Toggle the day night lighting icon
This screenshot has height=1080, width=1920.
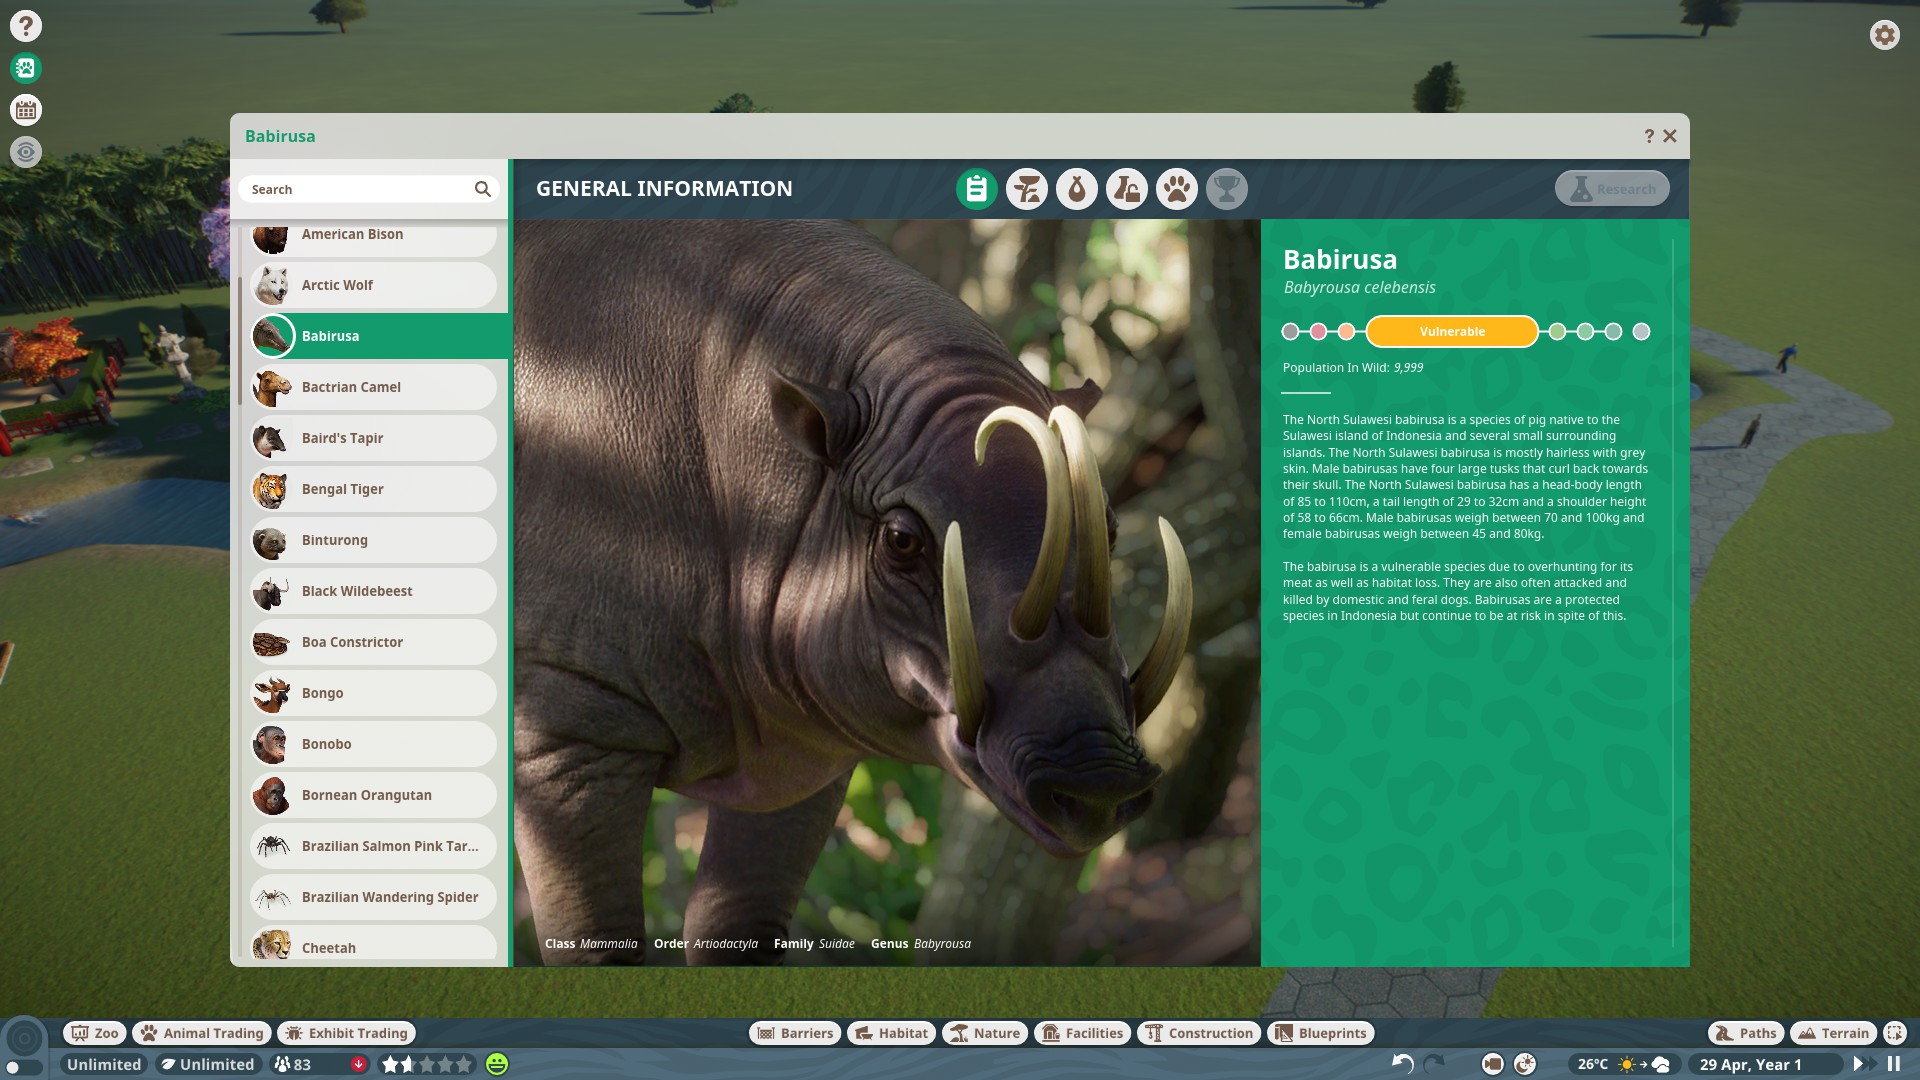[1525, 1064]
